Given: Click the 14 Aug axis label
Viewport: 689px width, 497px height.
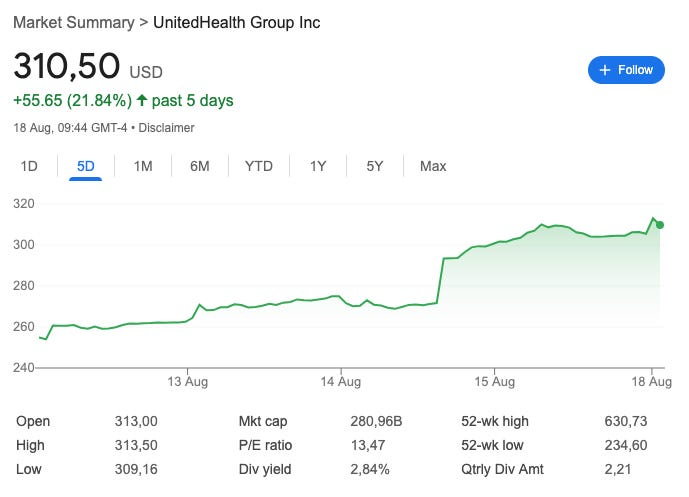Looking at the screenshot, I should click(x=341, y=381).
